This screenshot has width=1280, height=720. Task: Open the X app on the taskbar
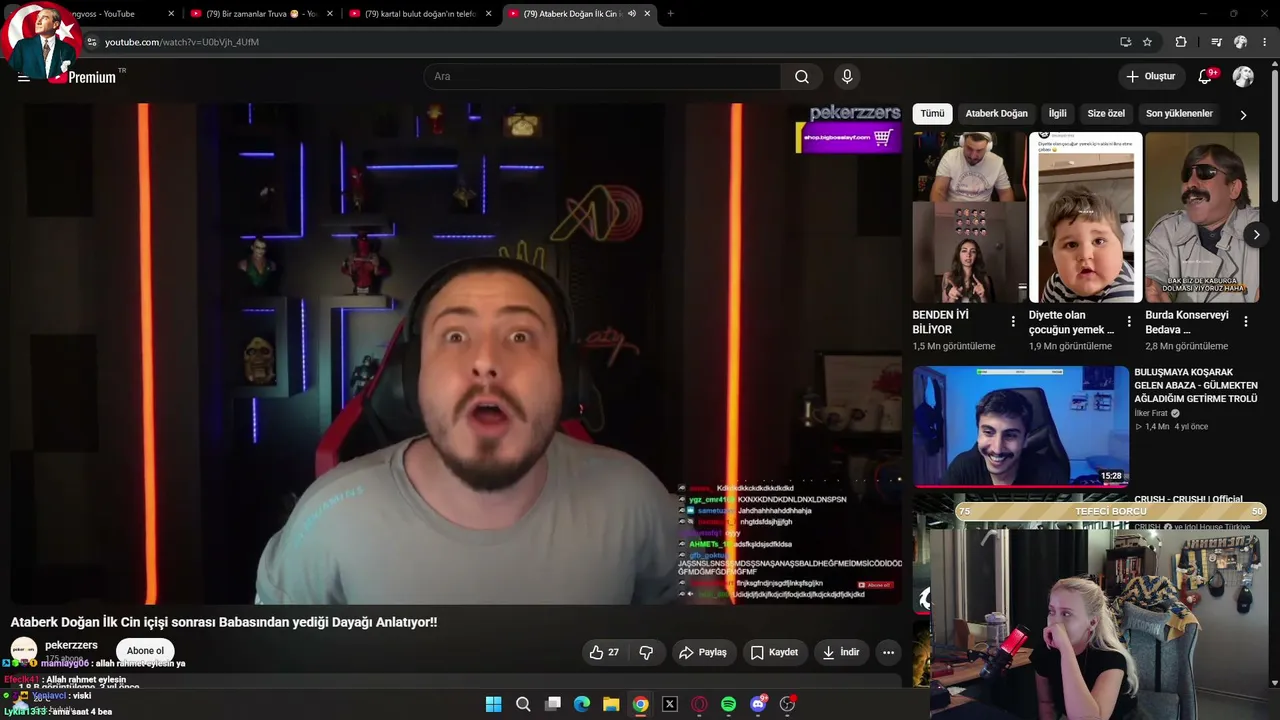click(670, 704)
